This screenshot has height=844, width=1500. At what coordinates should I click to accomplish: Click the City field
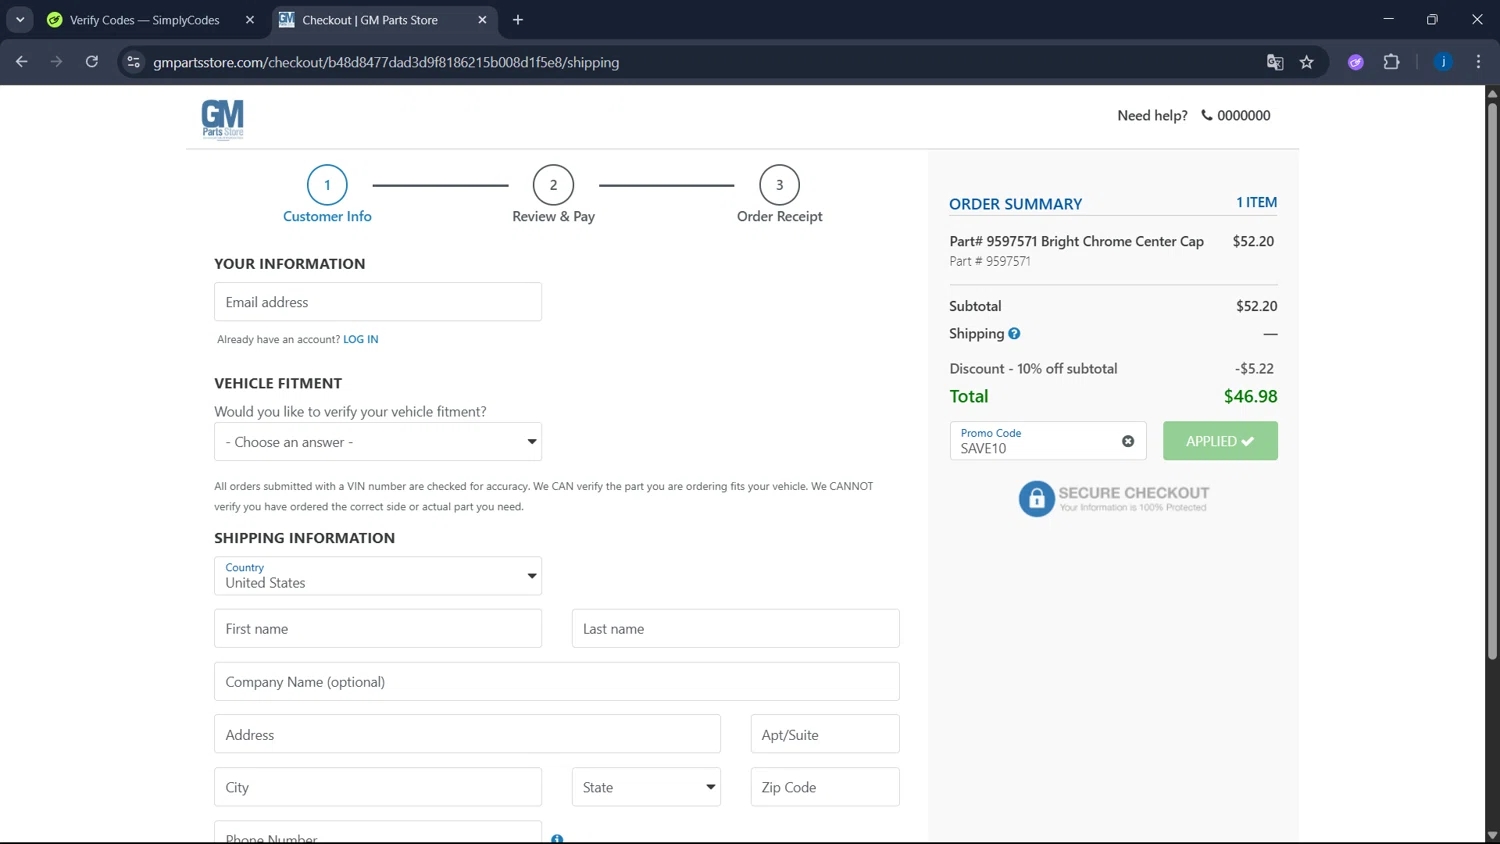378,787
